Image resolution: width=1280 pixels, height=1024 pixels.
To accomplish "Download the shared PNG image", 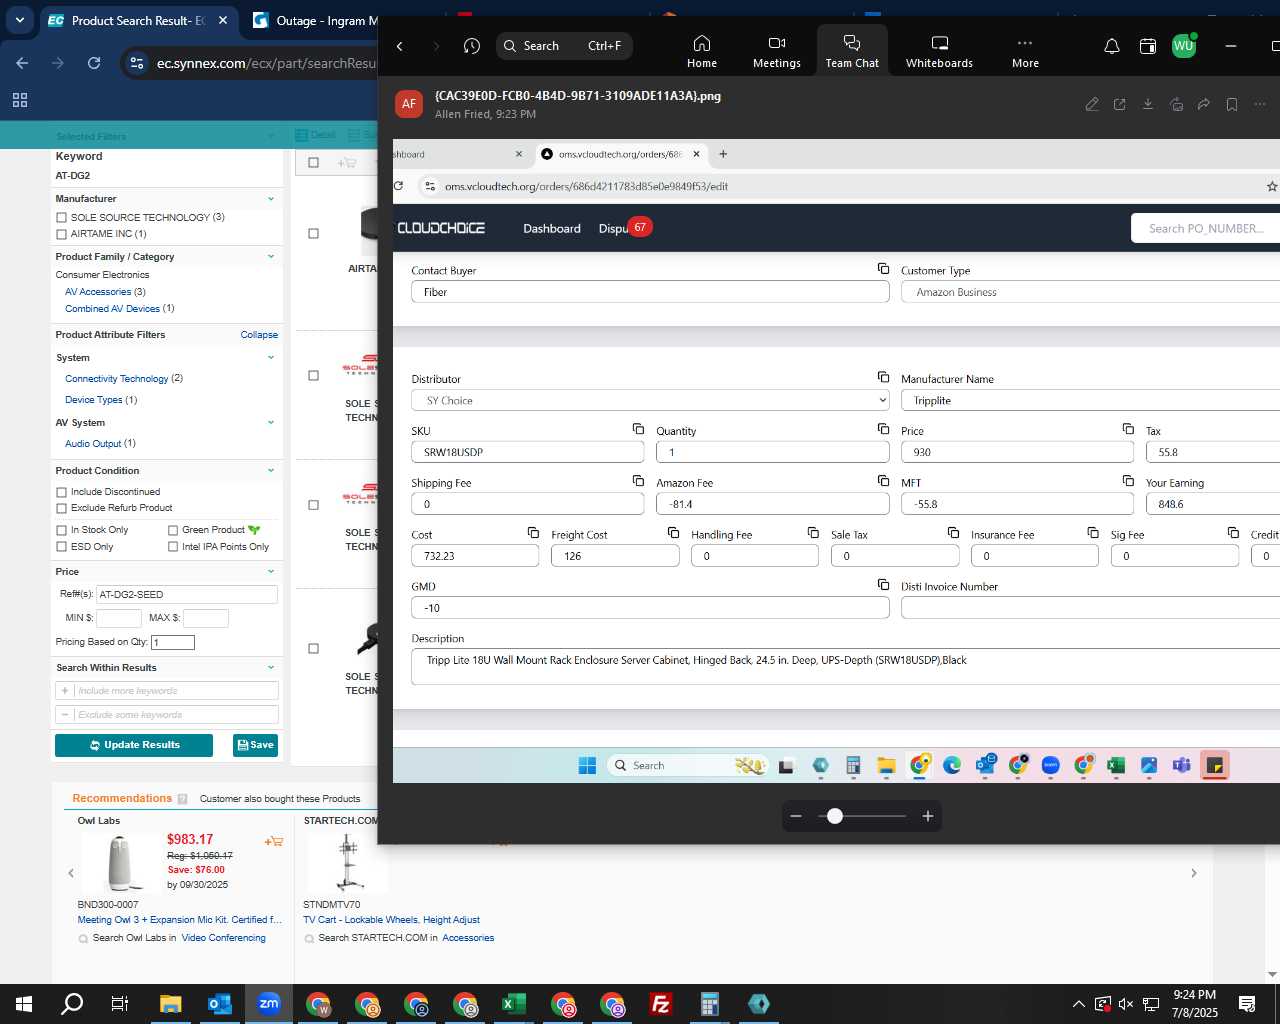I will (1148, 104).
